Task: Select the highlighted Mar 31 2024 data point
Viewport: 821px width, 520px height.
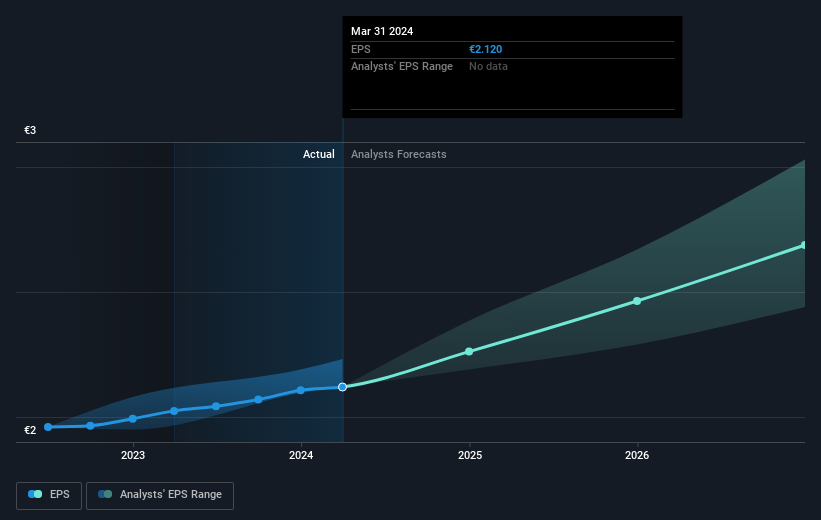Action: pos(342,387)
